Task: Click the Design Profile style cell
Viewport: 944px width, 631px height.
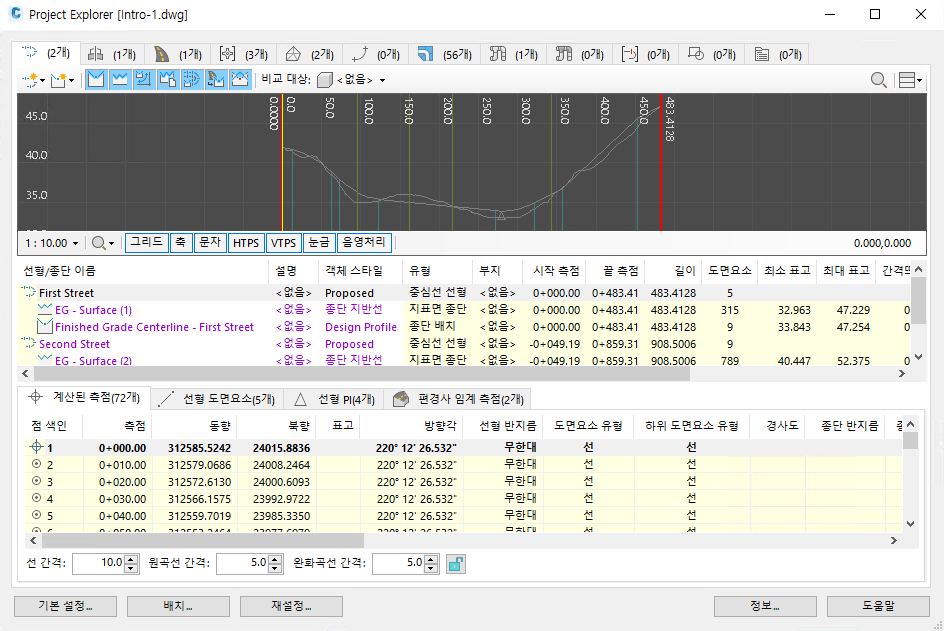Action: (x=361, y=327)
